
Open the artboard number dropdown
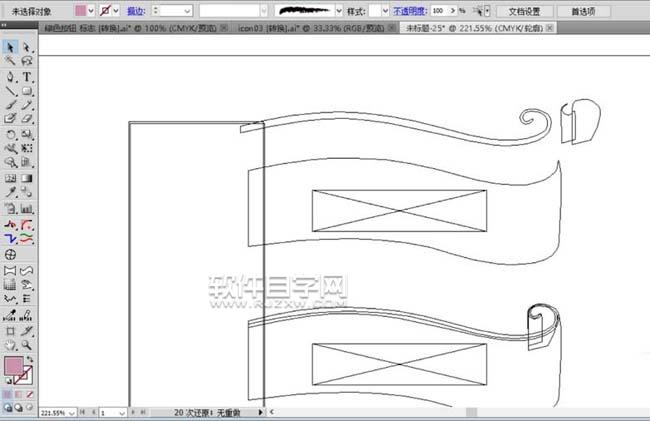click(121, 413)
